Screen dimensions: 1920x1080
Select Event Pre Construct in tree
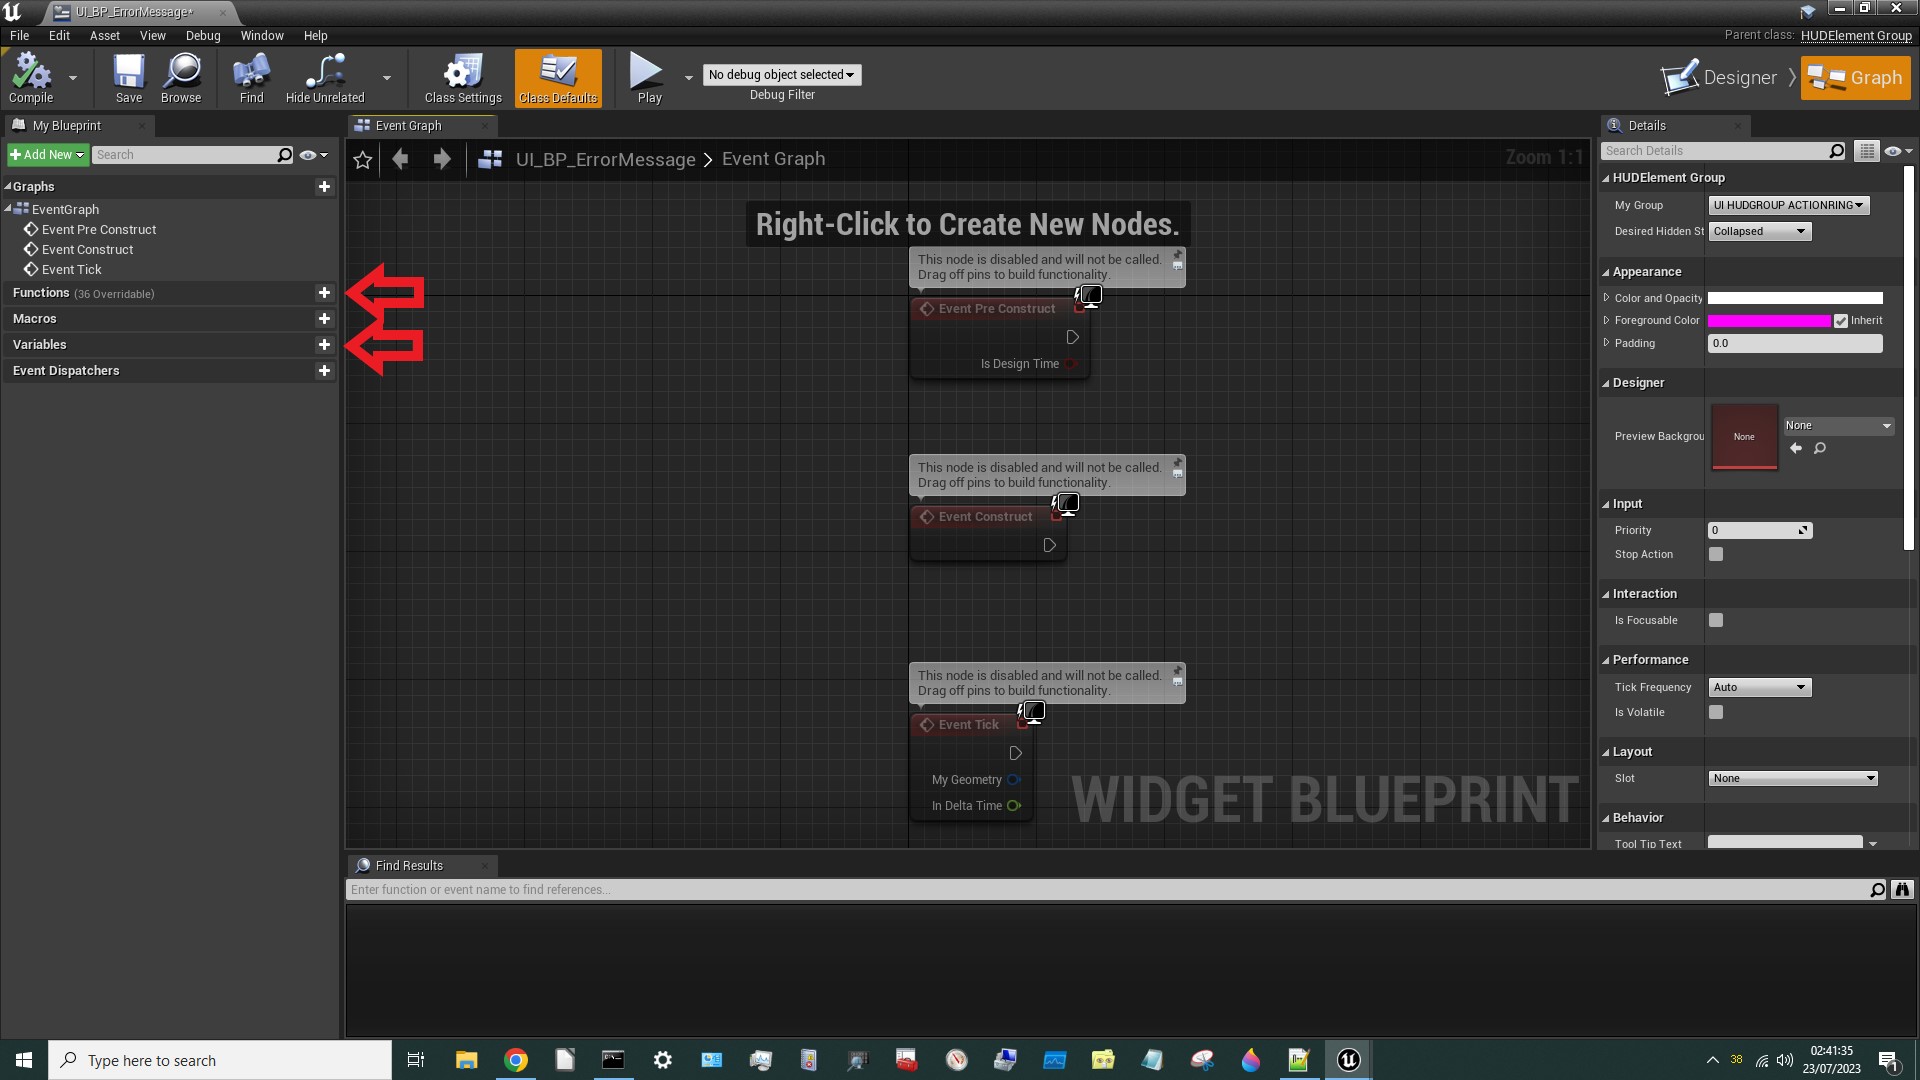point(99,230)
